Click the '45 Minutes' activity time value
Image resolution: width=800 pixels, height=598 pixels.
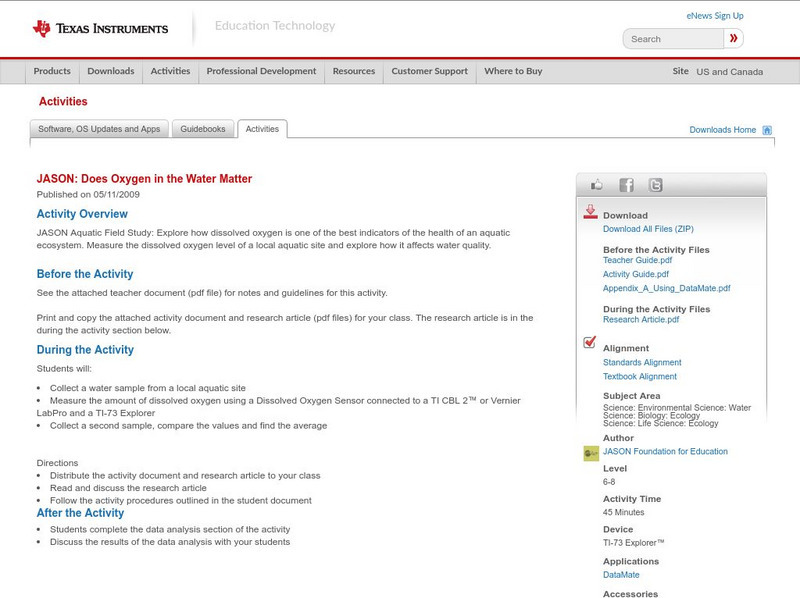click(x=623, y=512)
